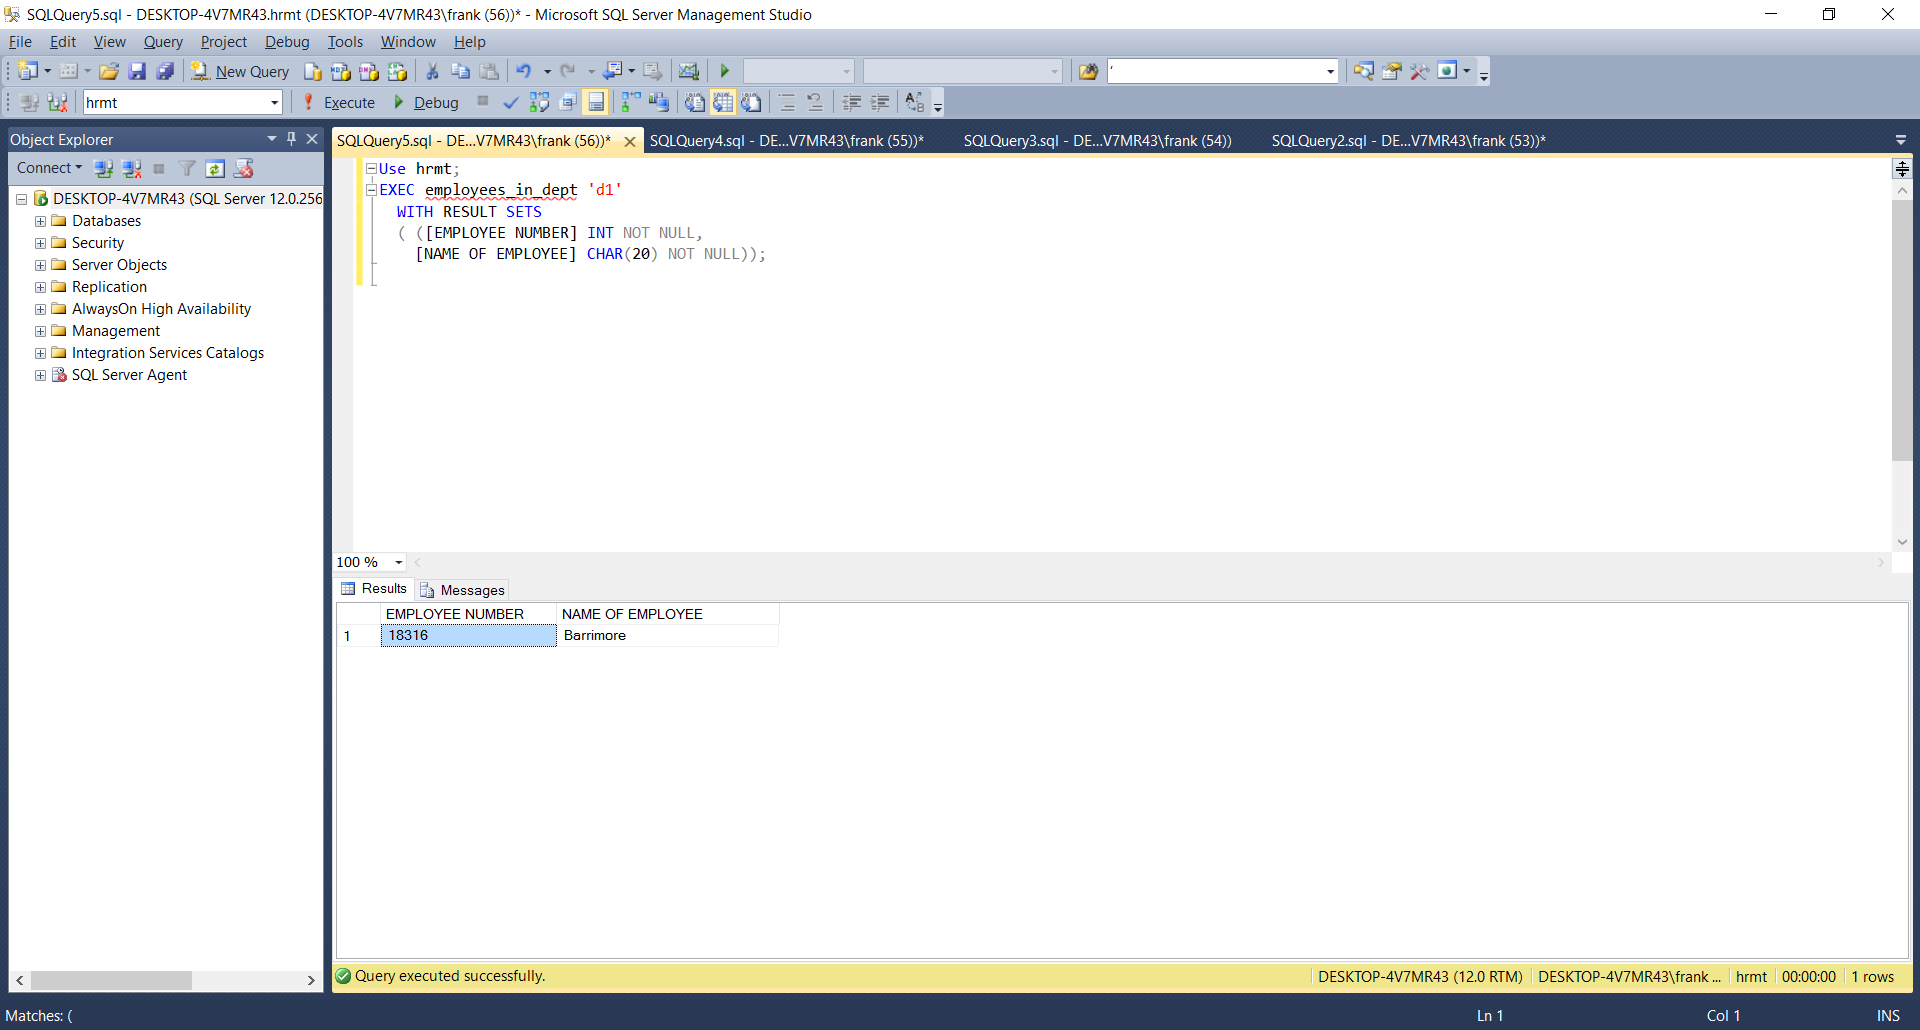Viewport: 1920px width, 1030px height.
Task: Click the Debug button
Action: pos(426,102)
